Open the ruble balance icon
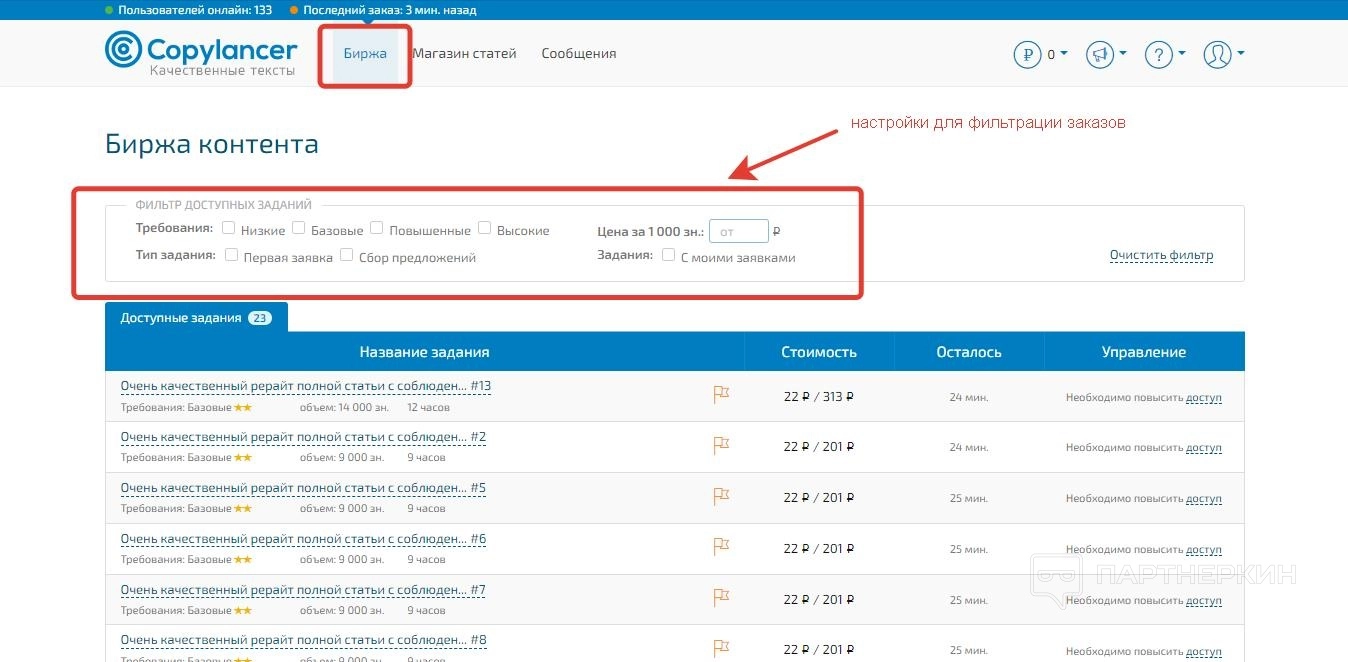 point(1027,54)
